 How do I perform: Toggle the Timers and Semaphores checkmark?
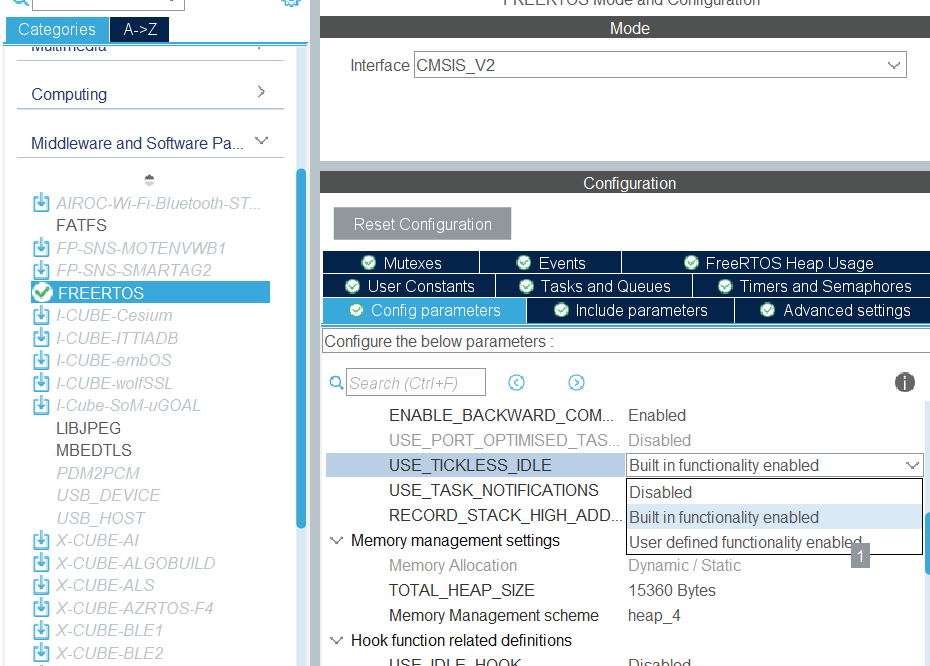[x=725, y=285]
